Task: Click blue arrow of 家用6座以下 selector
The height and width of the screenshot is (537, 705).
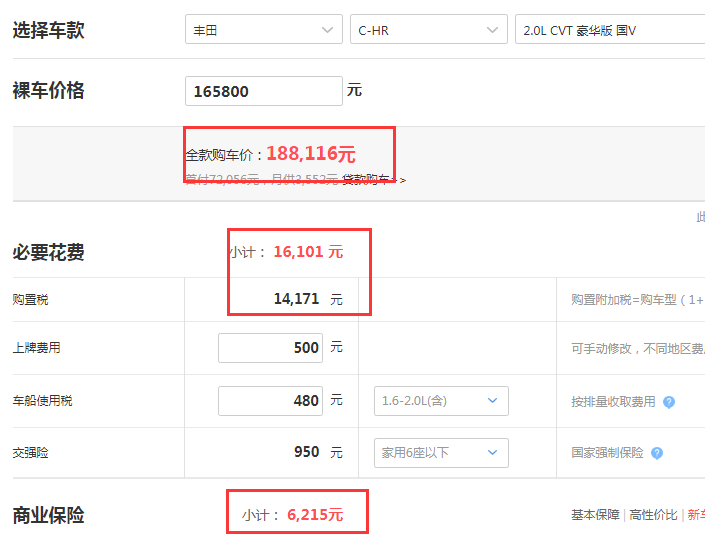Action: pos(493,452)
